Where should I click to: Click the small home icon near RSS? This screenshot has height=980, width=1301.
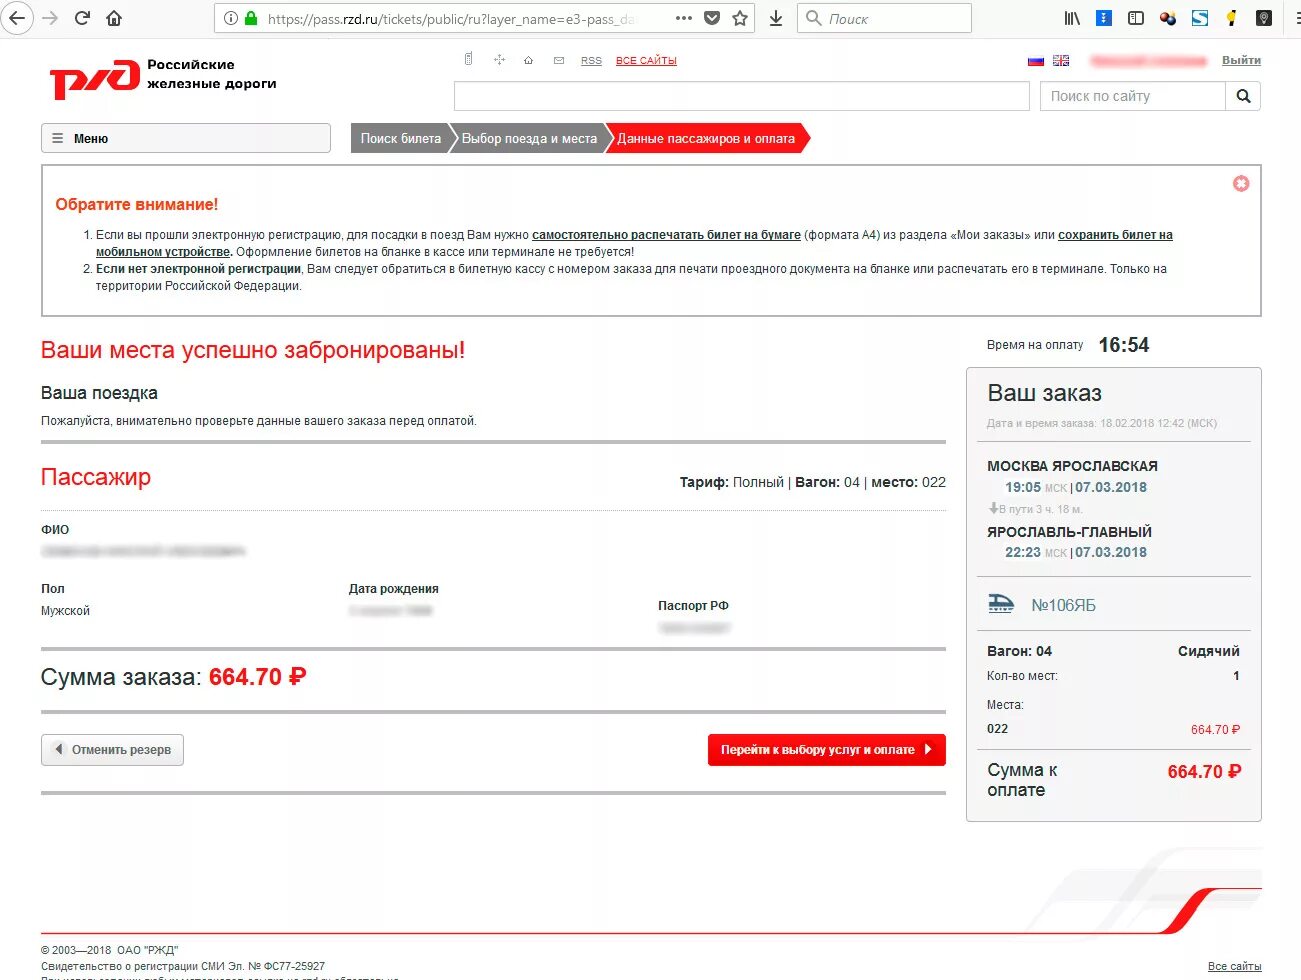point(528,61)
